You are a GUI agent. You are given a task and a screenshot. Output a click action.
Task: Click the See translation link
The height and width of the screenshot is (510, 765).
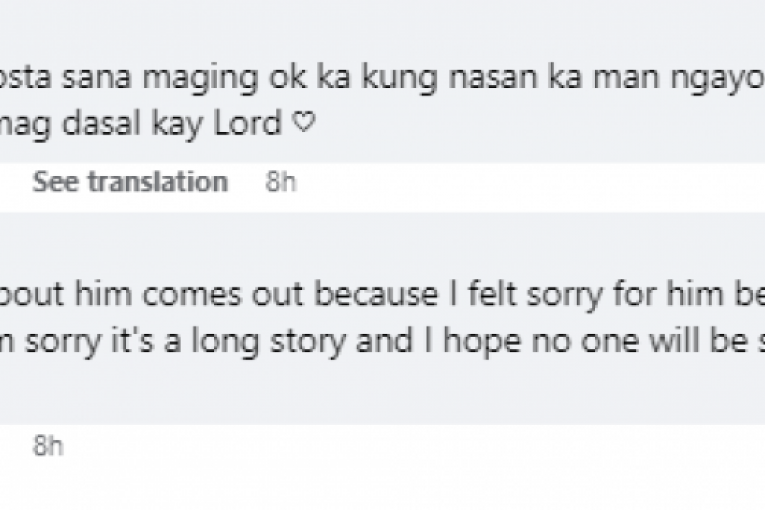coord(130,182)
